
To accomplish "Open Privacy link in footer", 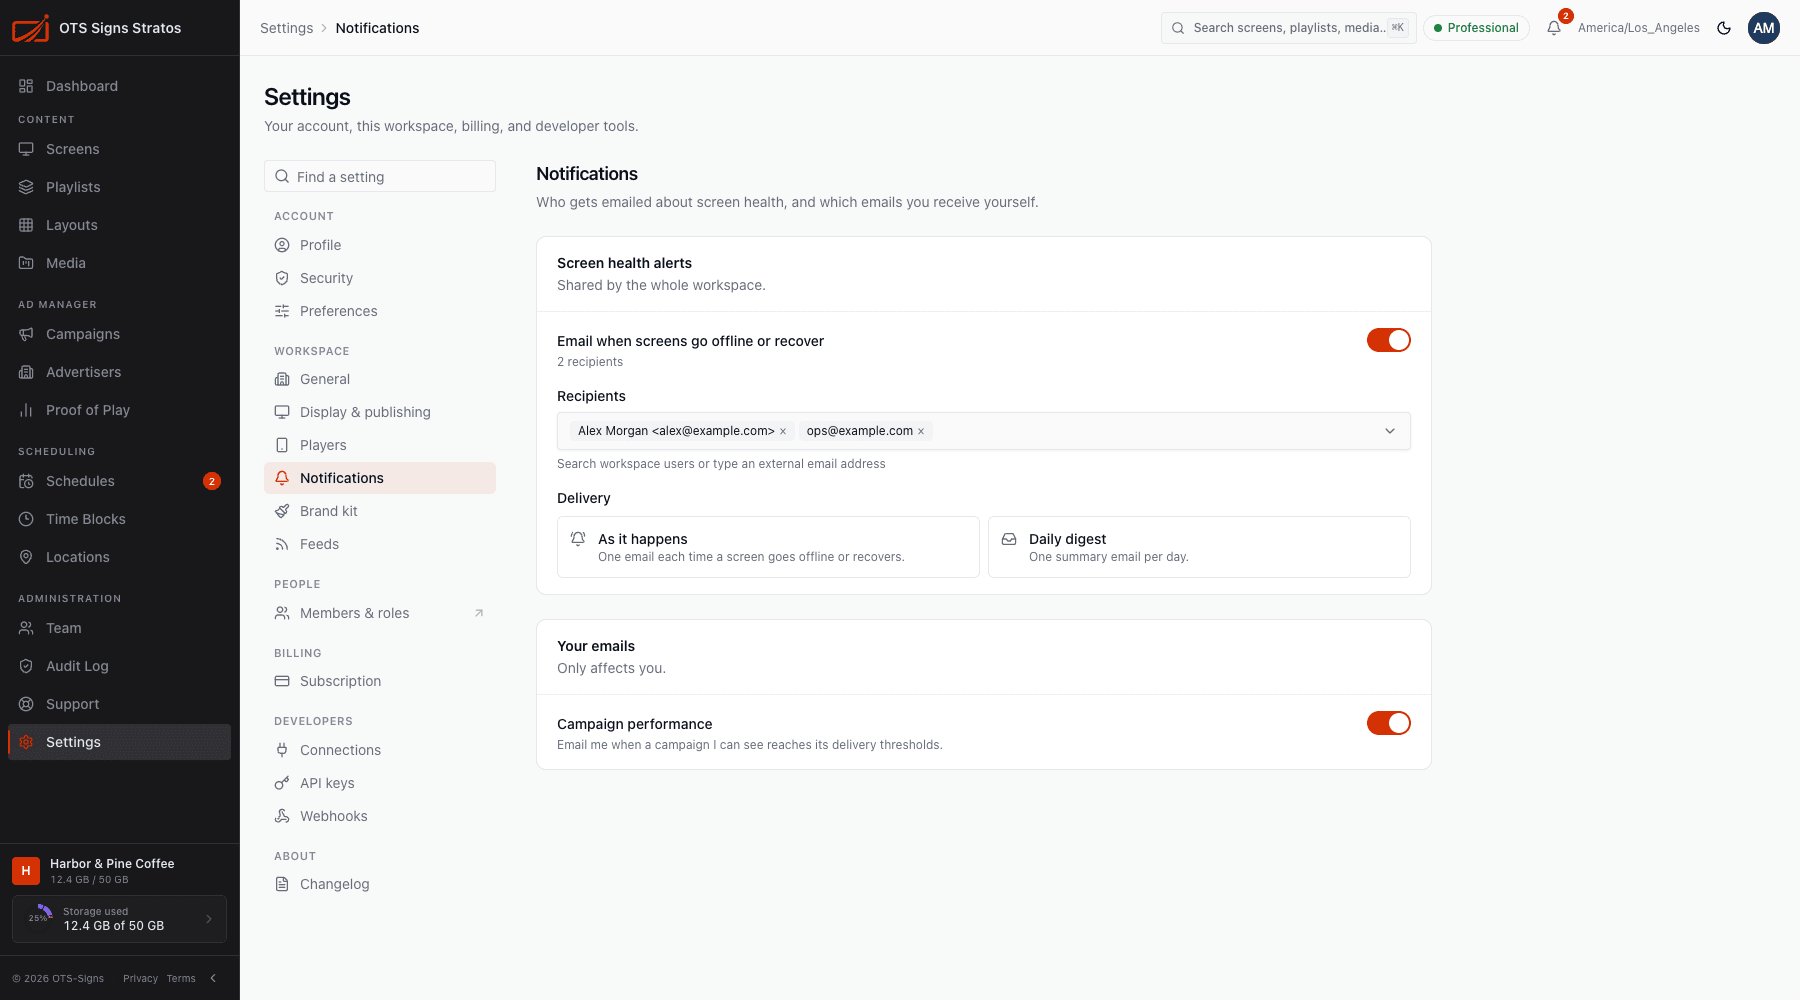I will (140, 978).
